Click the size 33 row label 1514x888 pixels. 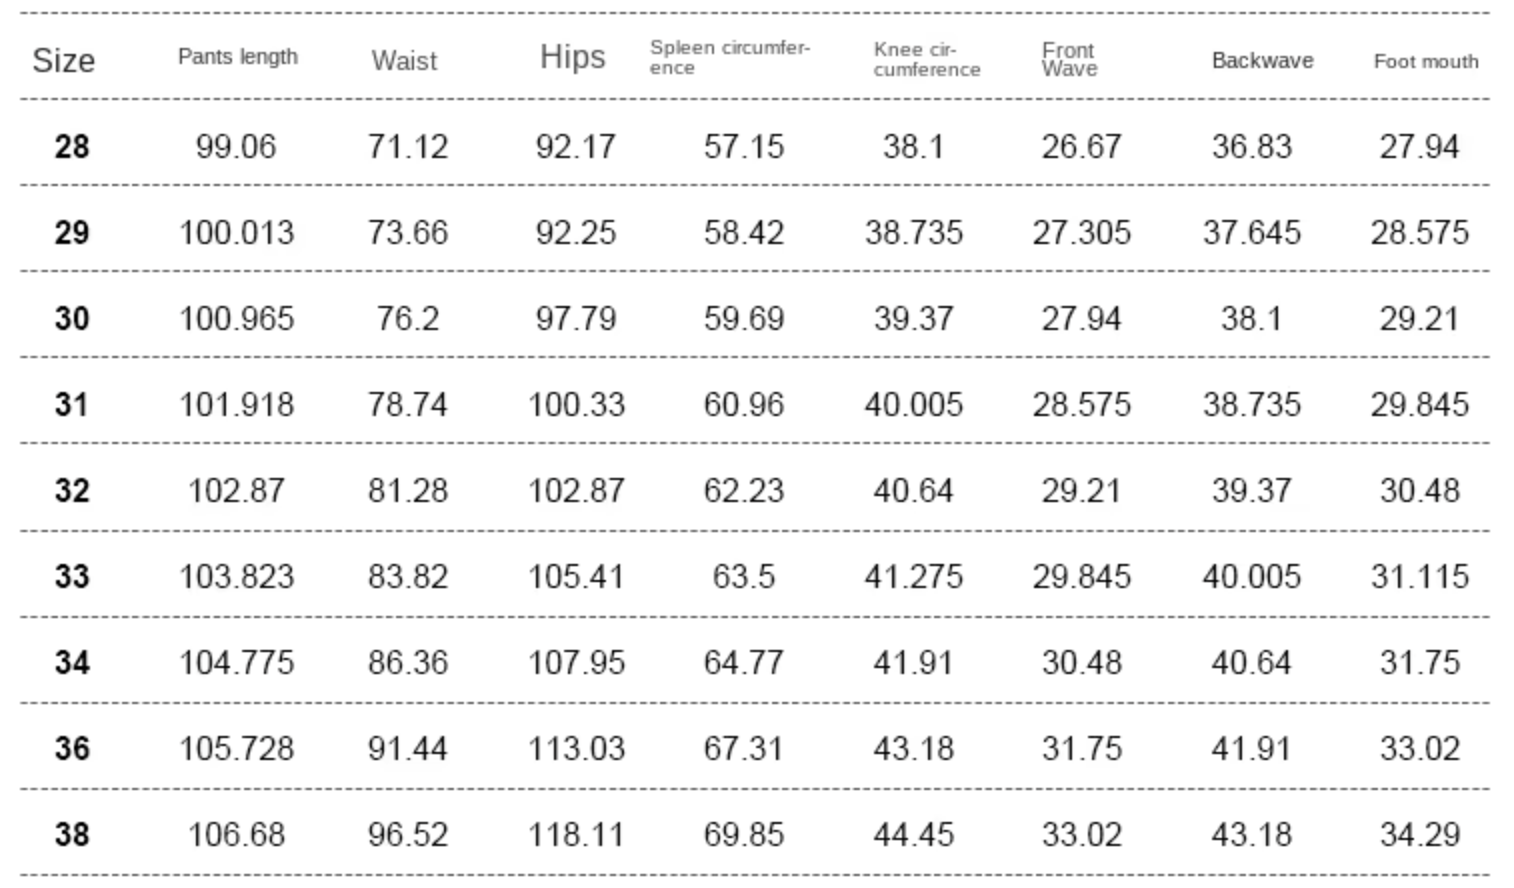pos(72,577)
